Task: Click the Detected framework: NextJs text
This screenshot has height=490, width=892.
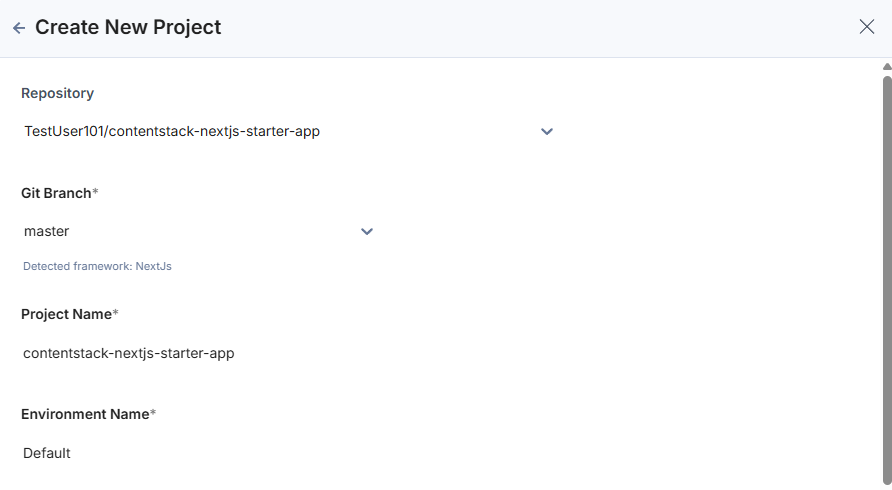Action: pos(97,266)
